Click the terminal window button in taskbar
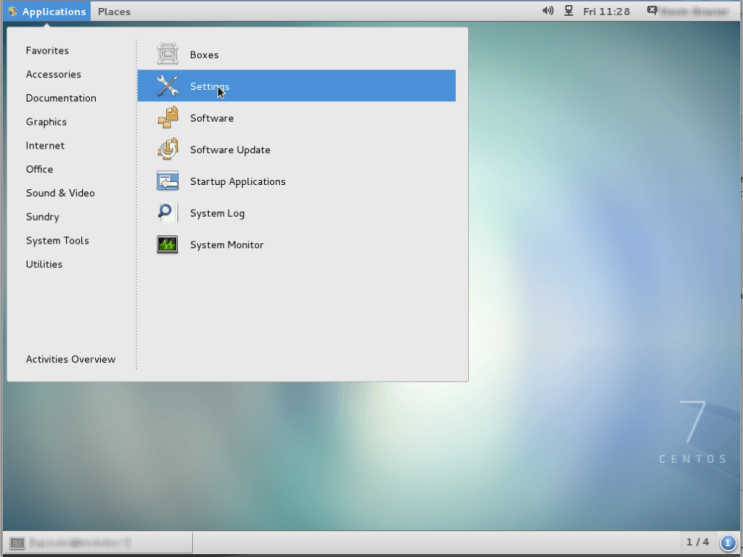The image size is (743, 557). tap(99, 542)
